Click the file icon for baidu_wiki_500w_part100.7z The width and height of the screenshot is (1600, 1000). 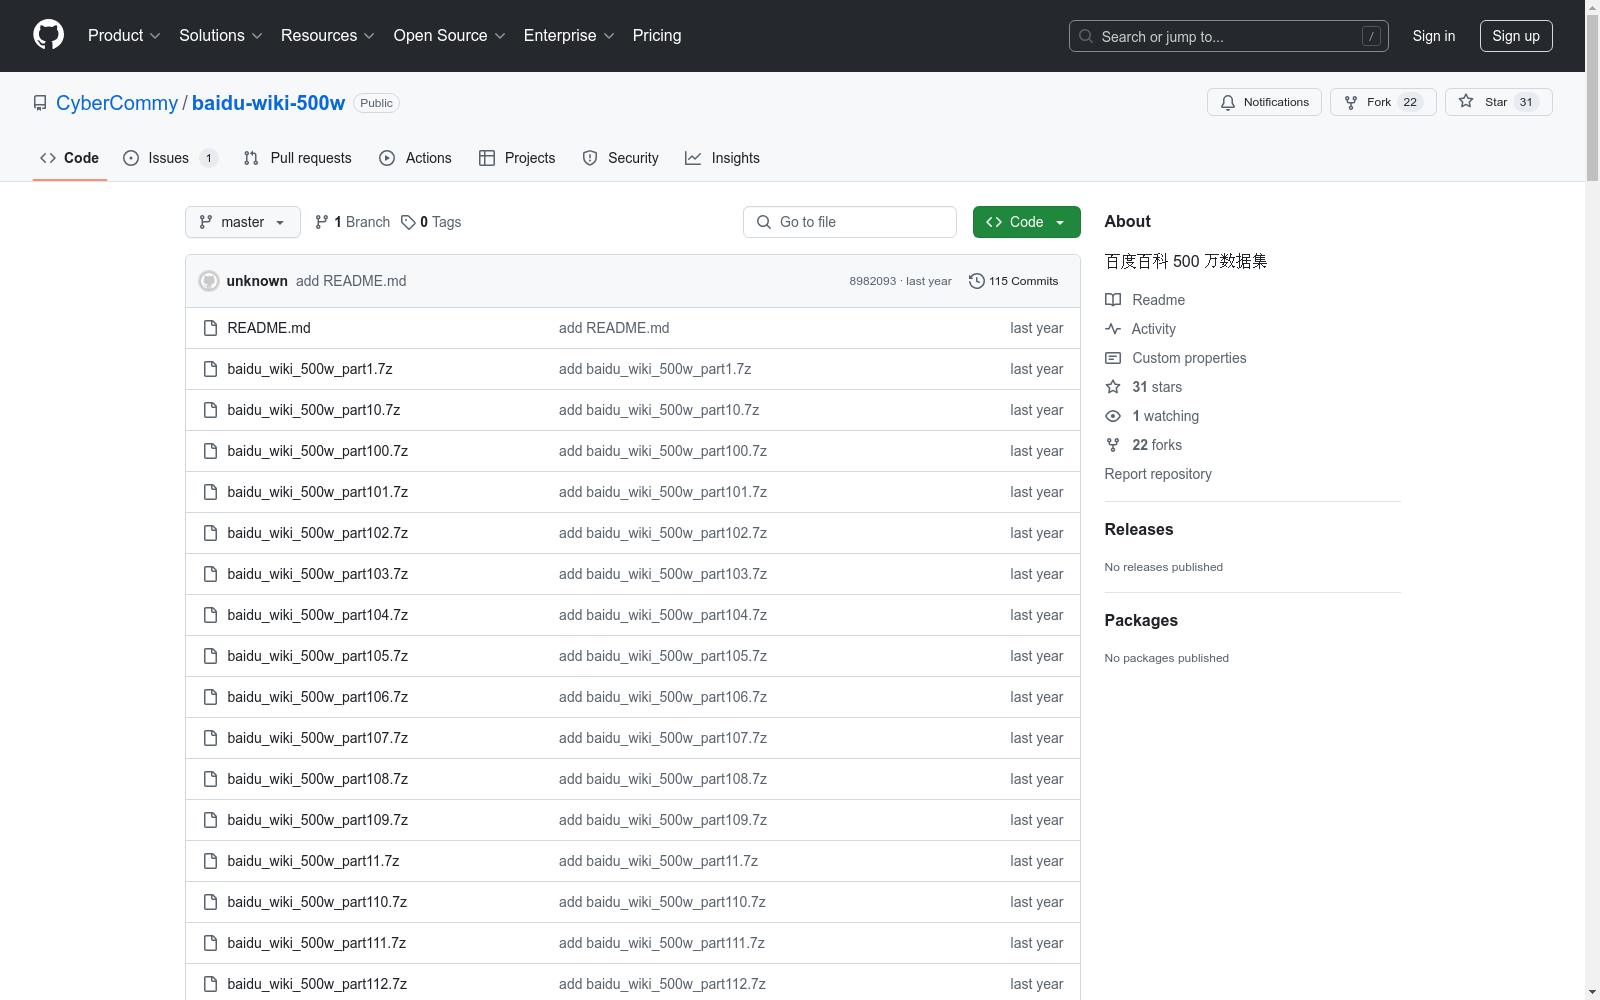click(x=210, y=451)
